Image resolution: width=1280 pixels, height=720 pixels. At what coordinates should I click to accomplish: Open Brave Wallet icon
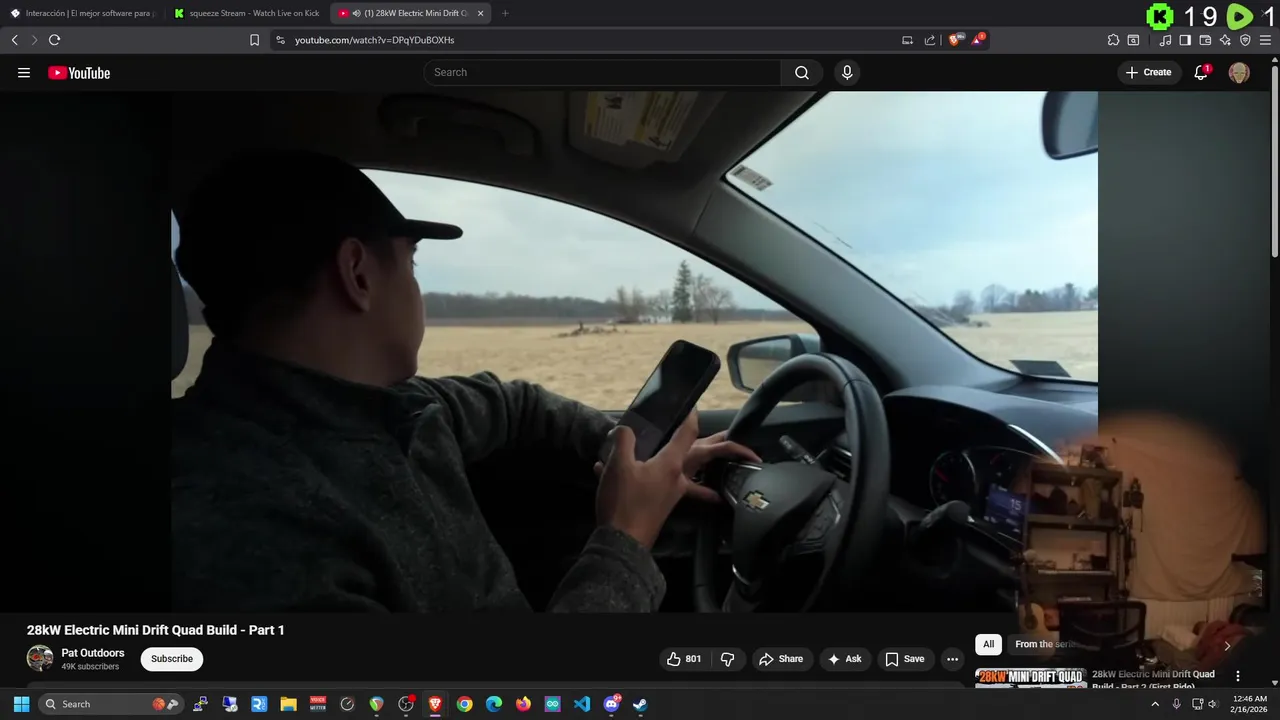click(1205, 40)
